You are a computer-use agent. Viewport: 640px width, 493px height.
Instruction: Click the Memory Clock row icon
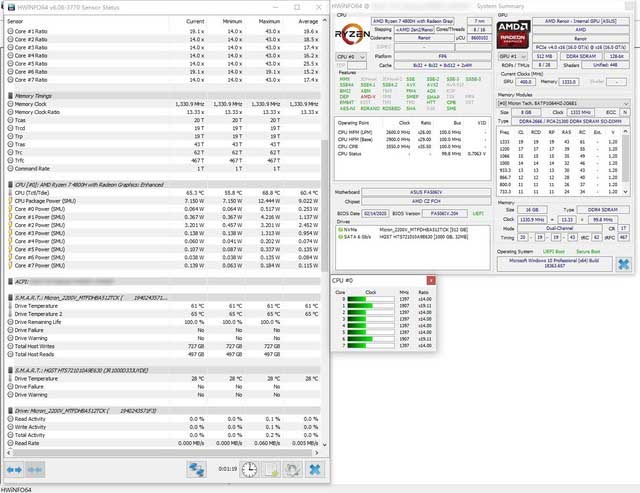pyautogui.click(x=11, y=104)
